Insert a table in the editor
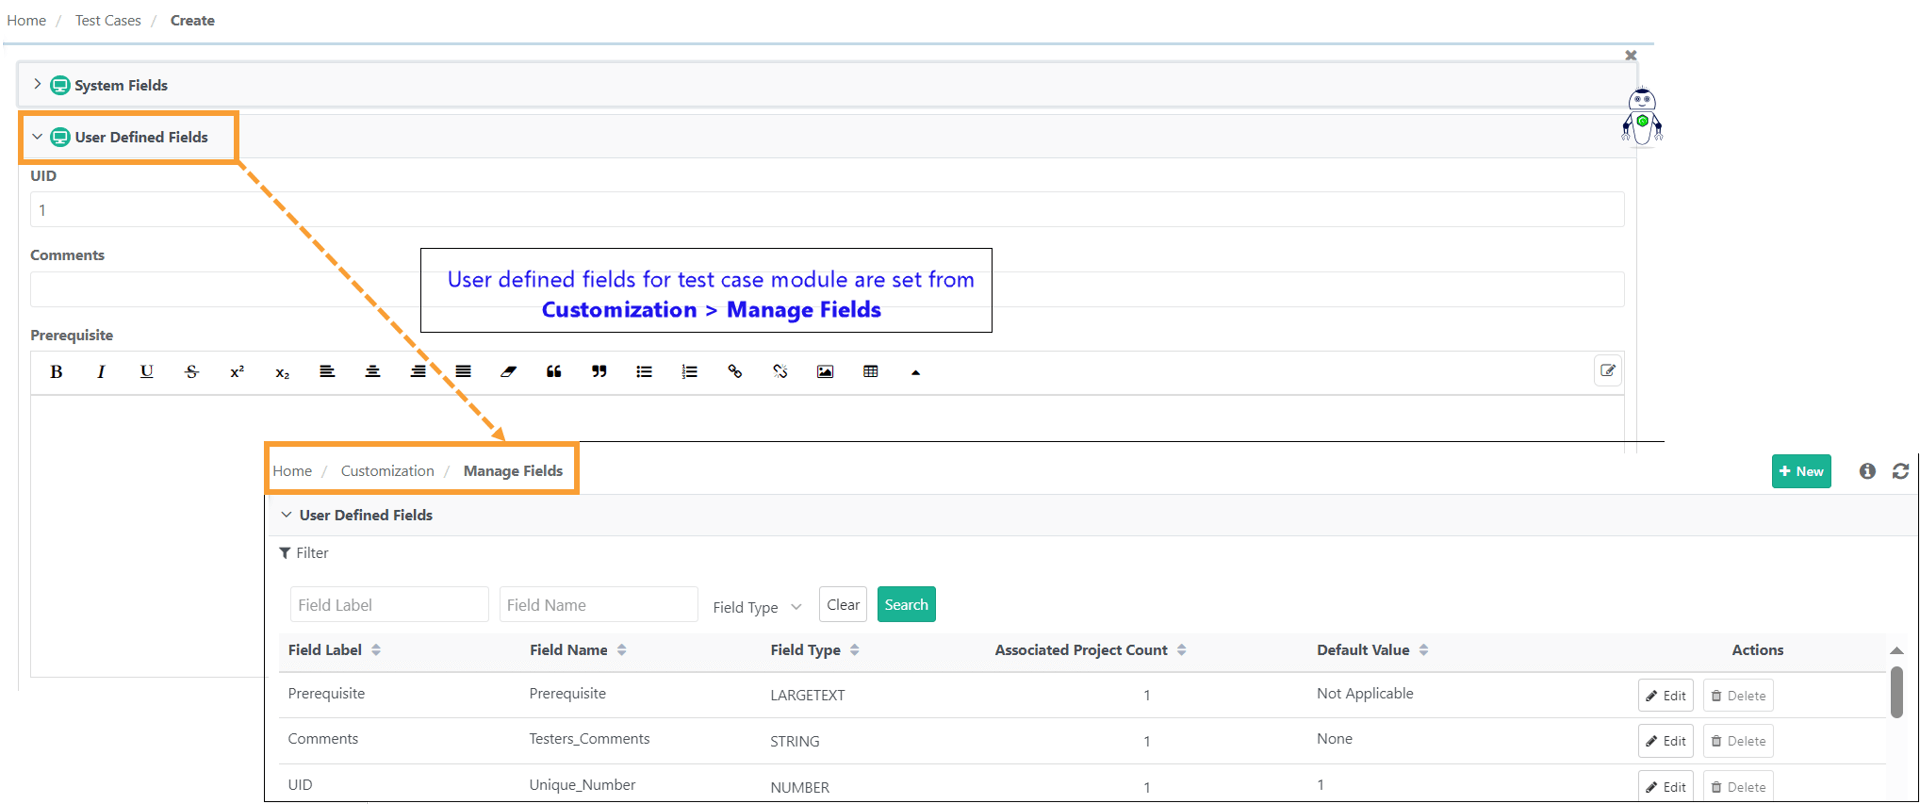The image size is (1920, 804). click(x=870, y=372)
